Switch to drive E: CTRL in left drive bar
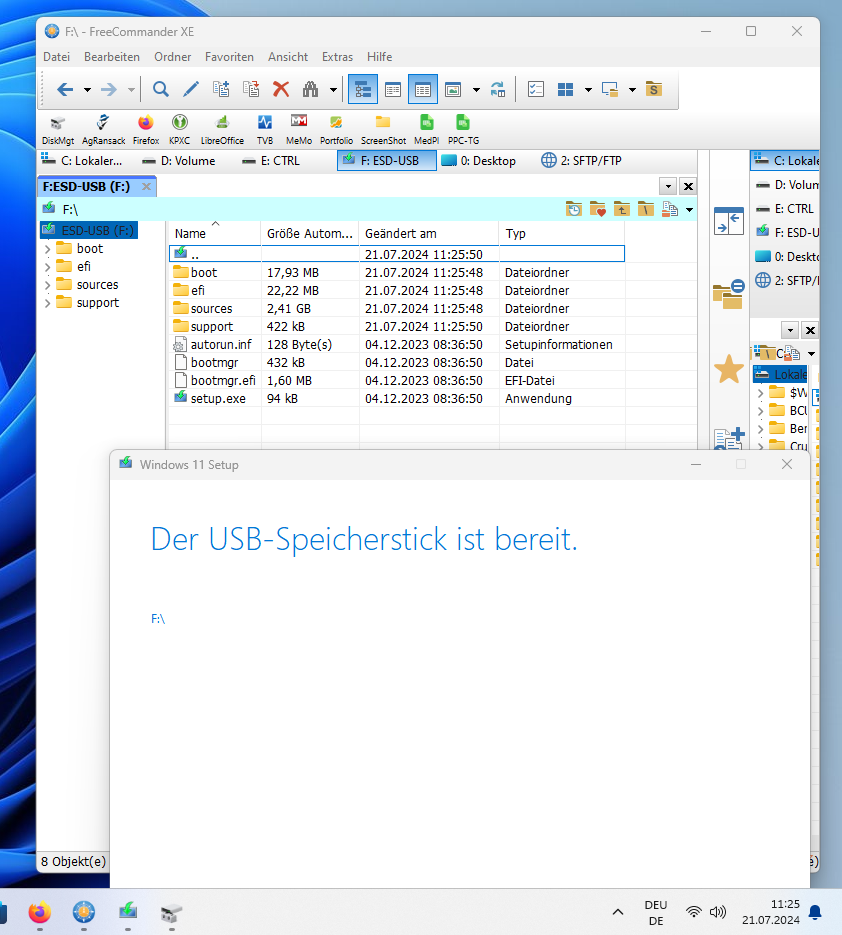Screen dimensions: 842x935 [271, 160]
